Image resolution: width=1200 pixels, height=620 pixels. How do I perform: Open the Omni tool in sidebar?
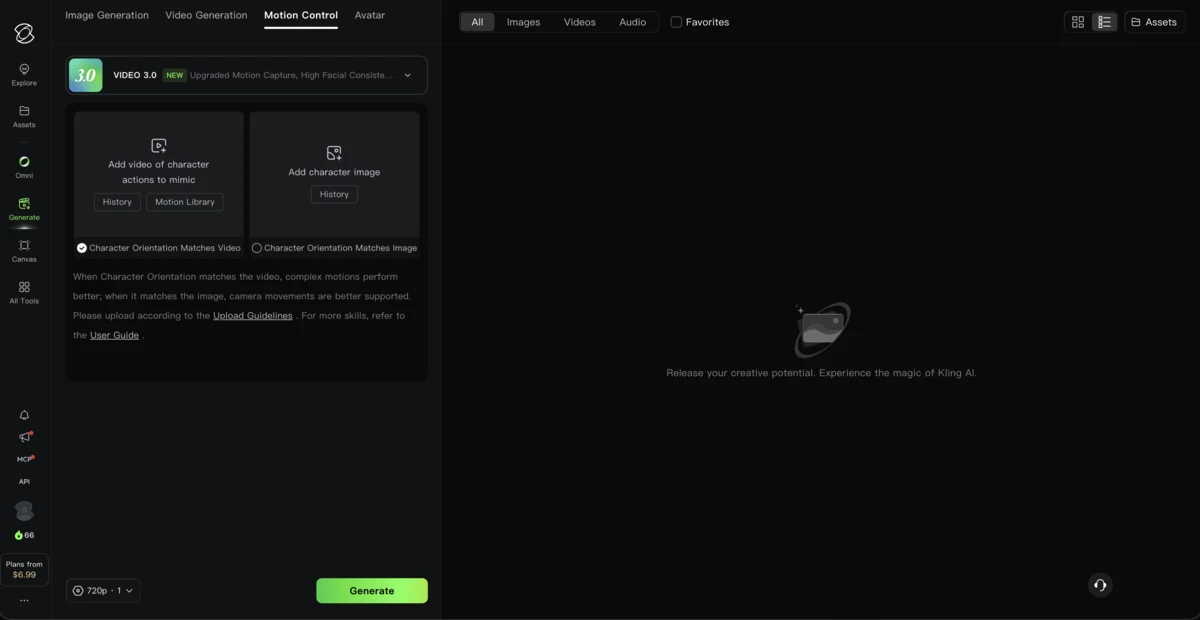(24, 167)
